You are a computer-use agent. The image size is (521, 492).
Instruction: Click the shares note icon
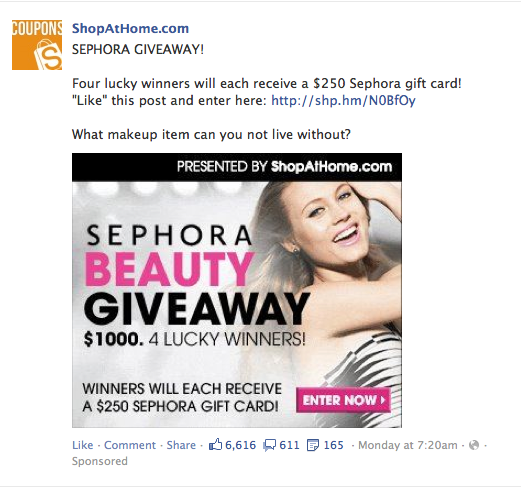312,445
